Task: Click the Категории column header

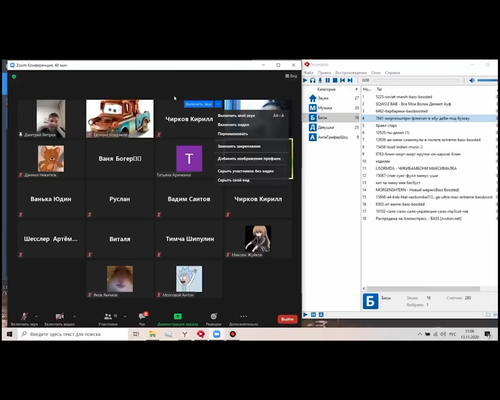Action: click(x=327, y=89)
